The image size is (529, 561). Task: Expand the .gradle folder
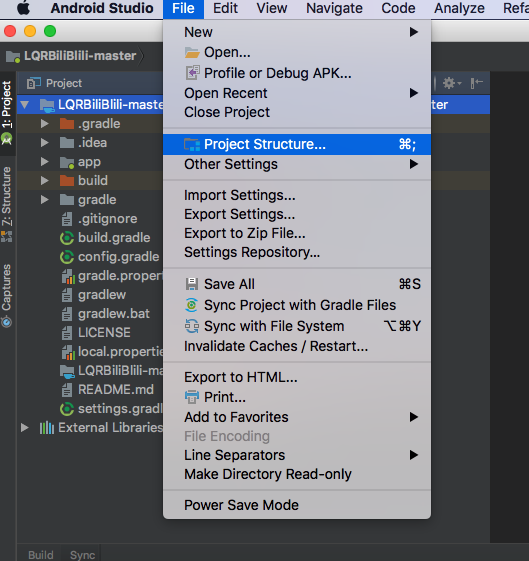tap(45, 124)
